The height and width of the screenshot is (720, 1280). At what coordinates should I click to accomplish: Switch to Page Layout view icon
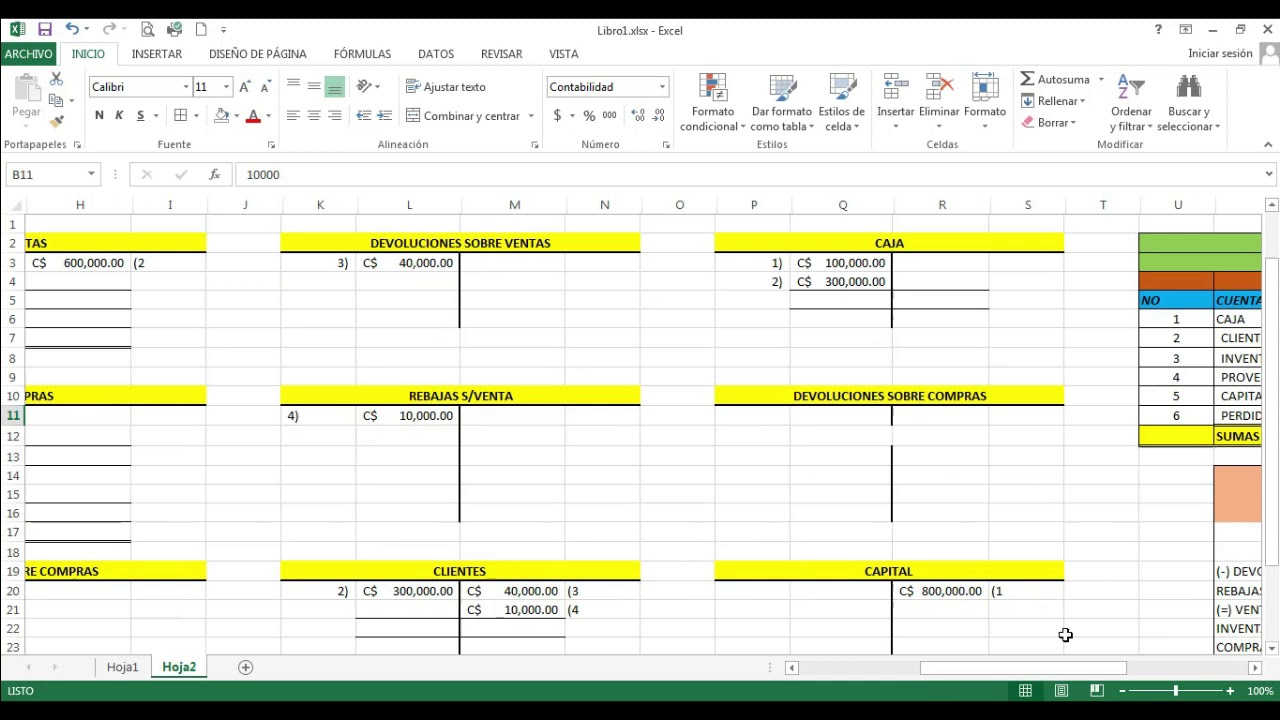1061,691
